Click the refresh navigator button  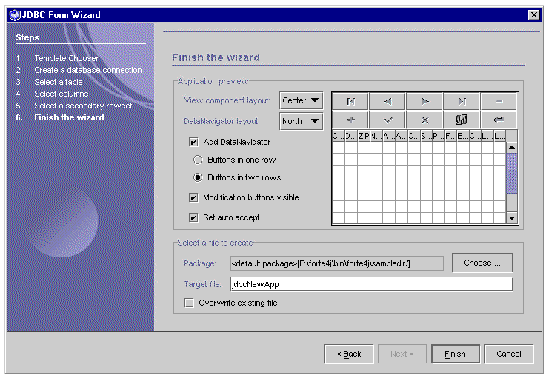pos(462,120)
